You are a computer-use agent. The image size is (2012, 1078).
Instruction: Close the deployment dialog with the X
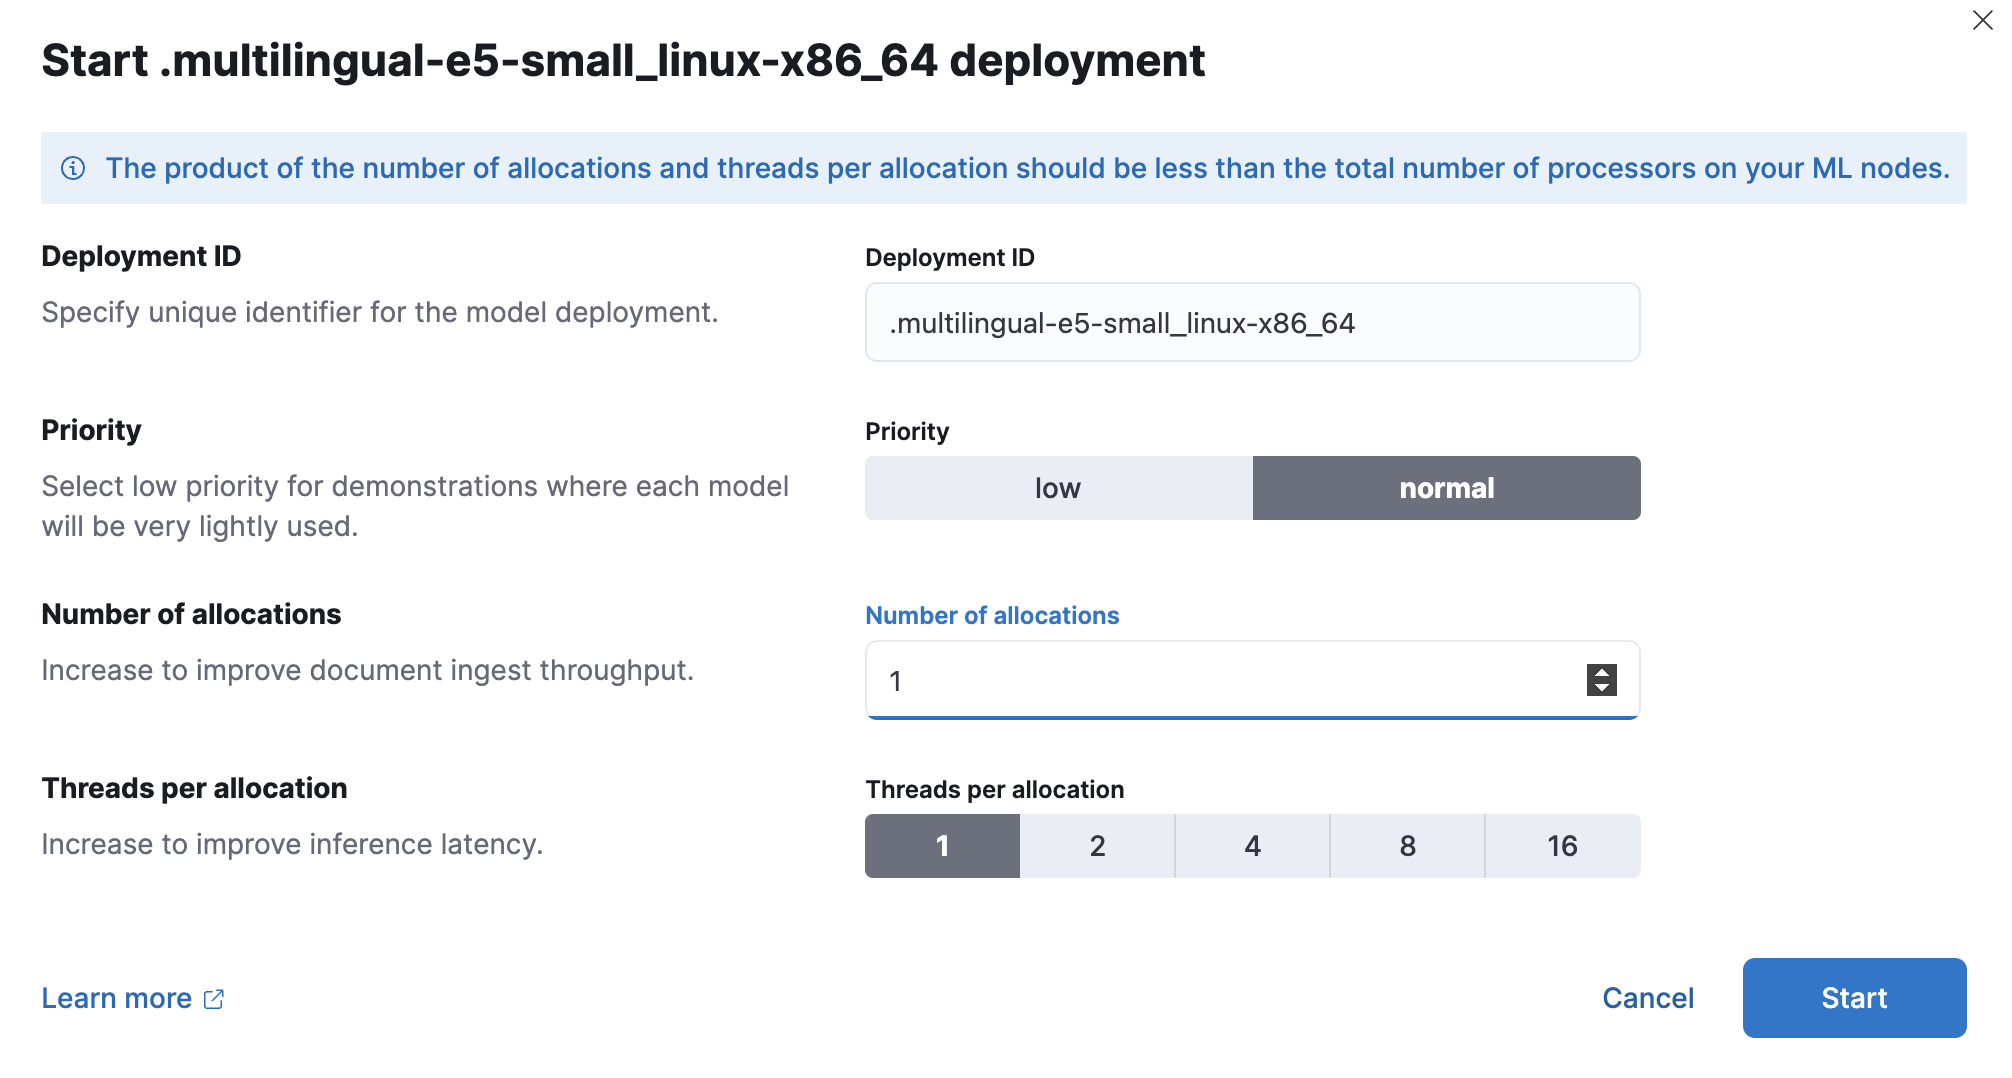coord(1983,20)
